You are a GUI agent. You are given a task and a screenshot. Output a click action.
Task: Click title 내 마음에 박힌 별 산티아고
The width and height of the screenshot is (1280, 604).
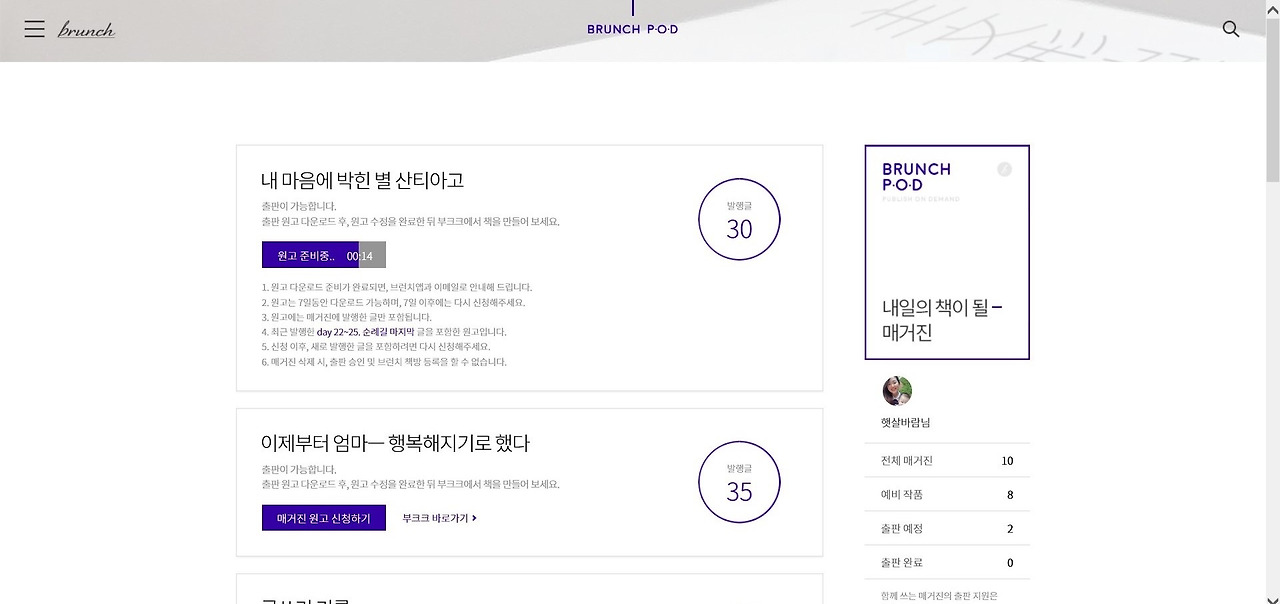point(362,180)
